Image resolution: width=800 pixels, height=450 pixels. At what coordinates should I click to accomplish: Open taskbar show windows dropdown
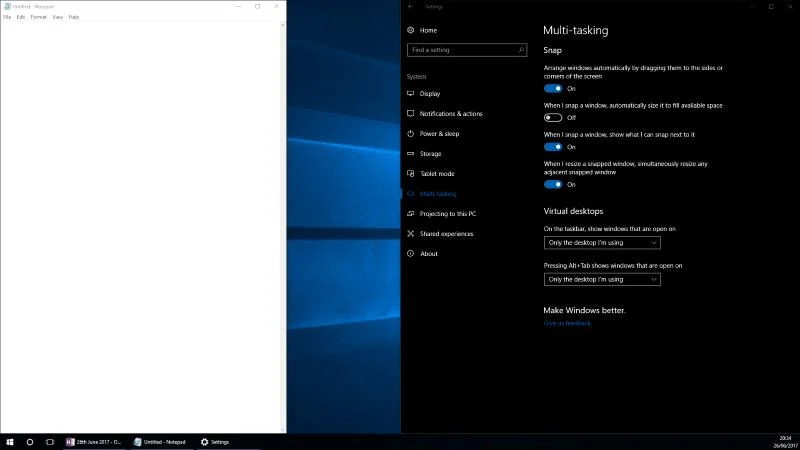click(x=602, y=243)
